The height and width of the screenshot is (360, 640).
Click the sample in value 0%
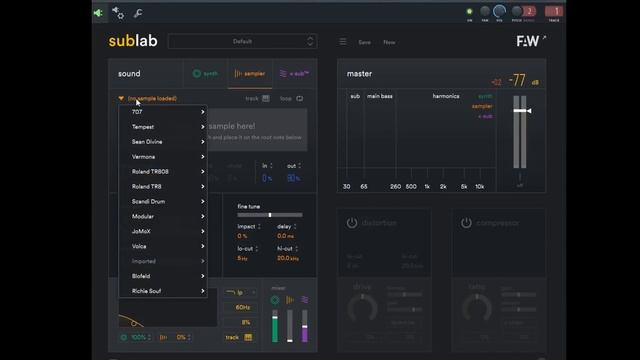coord(267,178)
